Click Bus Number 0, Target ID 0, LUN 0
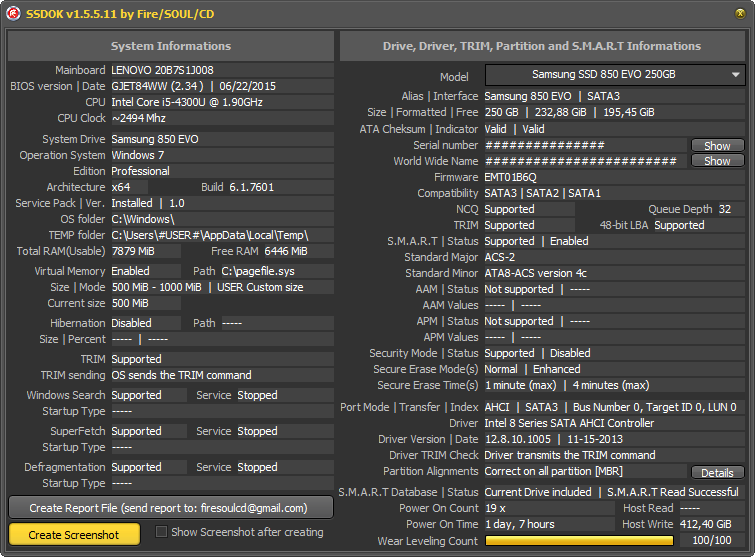Image resolution: width=755 pixels, height=557 pixels. pos(655,407)
